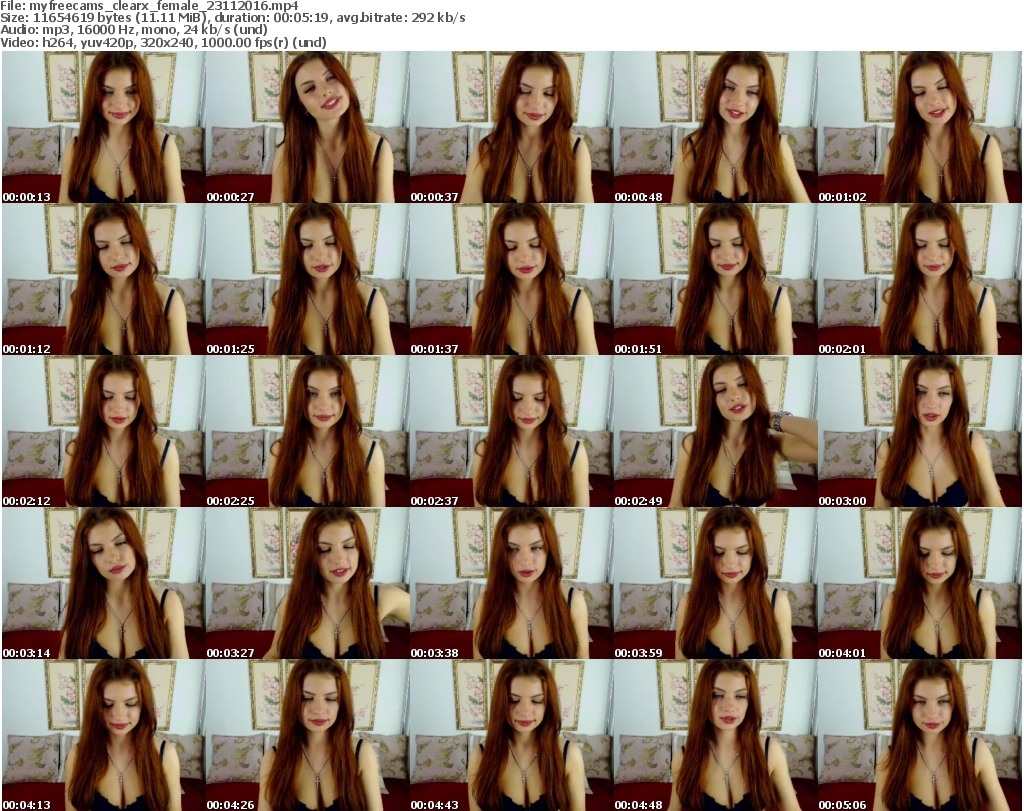Select the thumbnail frame at 00:00:48

pyautogui.click(x=715, y=127)
